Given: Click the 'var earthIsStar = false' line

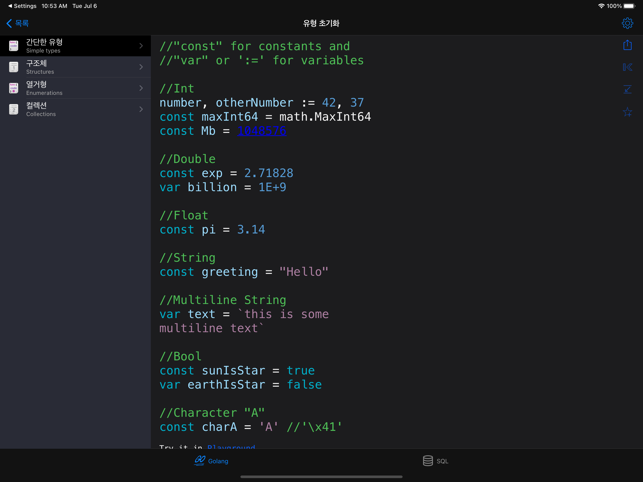Looking at the screenshot, I should [241, 385].
